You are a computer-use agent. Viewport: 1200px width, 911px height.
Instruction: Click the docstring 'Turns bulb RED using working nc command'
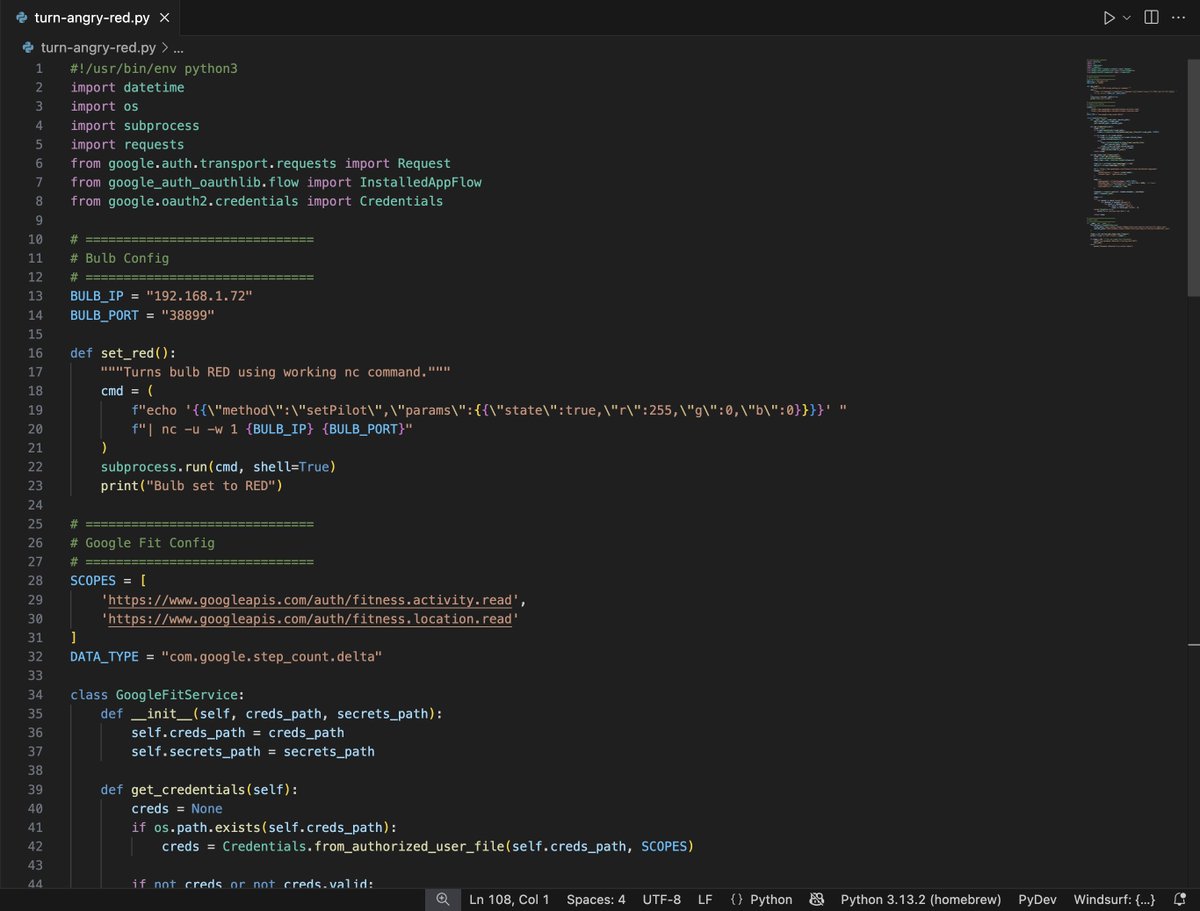tap(276, 372)
